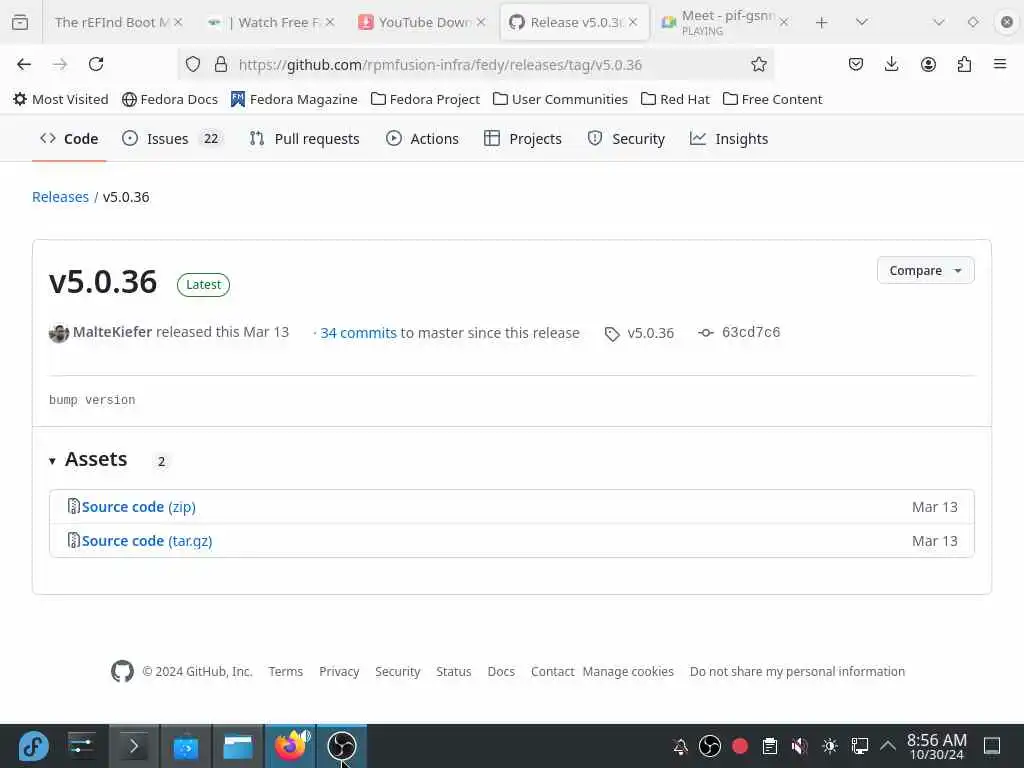Viewport: 1024px width, 768px height.
Task: Switch to the YouTube Download tab
Action: [x=424, y=22]
